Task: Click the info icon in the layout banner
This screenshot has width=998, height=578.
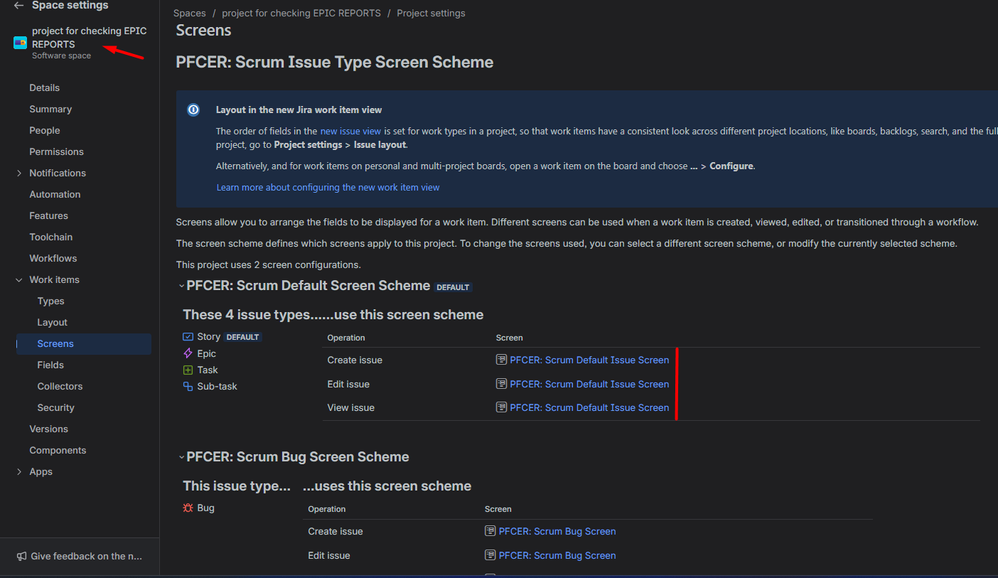Action: click(193, 109)
